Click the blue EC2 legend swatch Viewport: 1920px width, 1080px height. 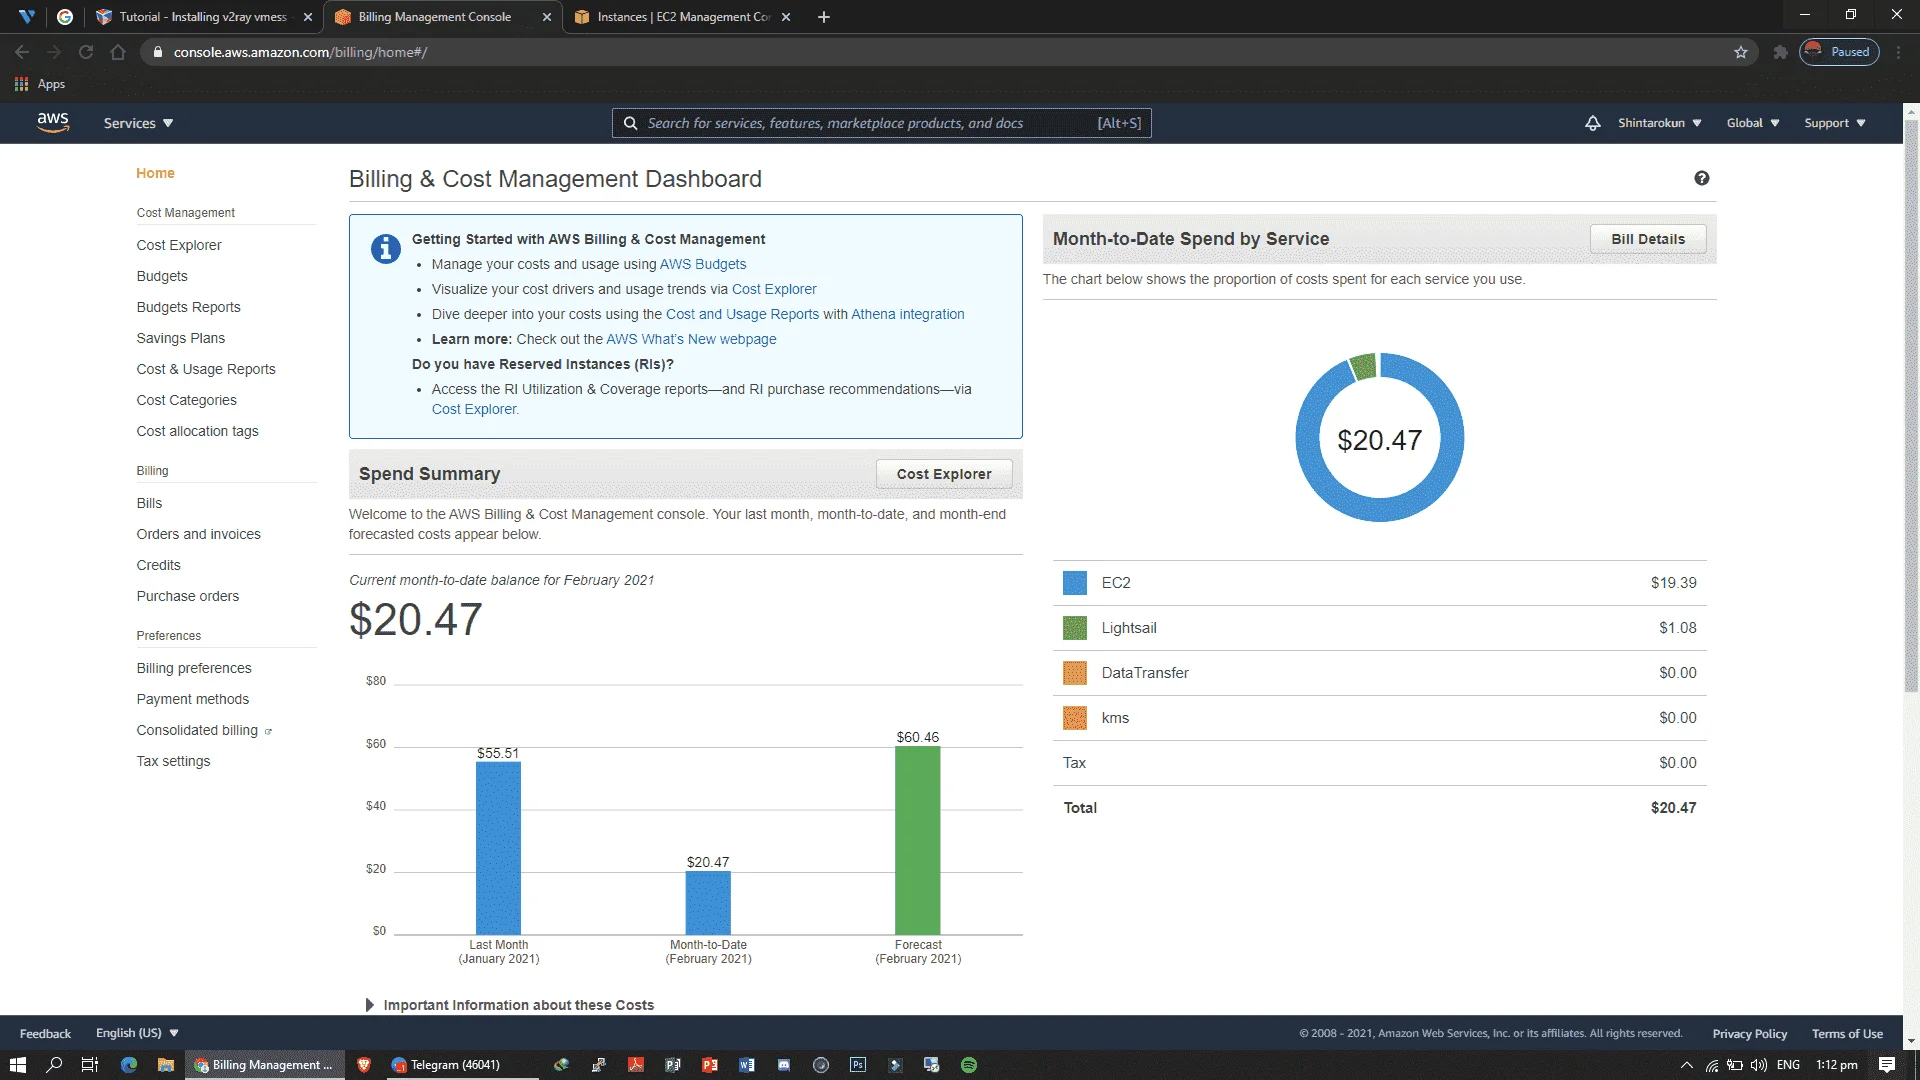pos(1075,583)
